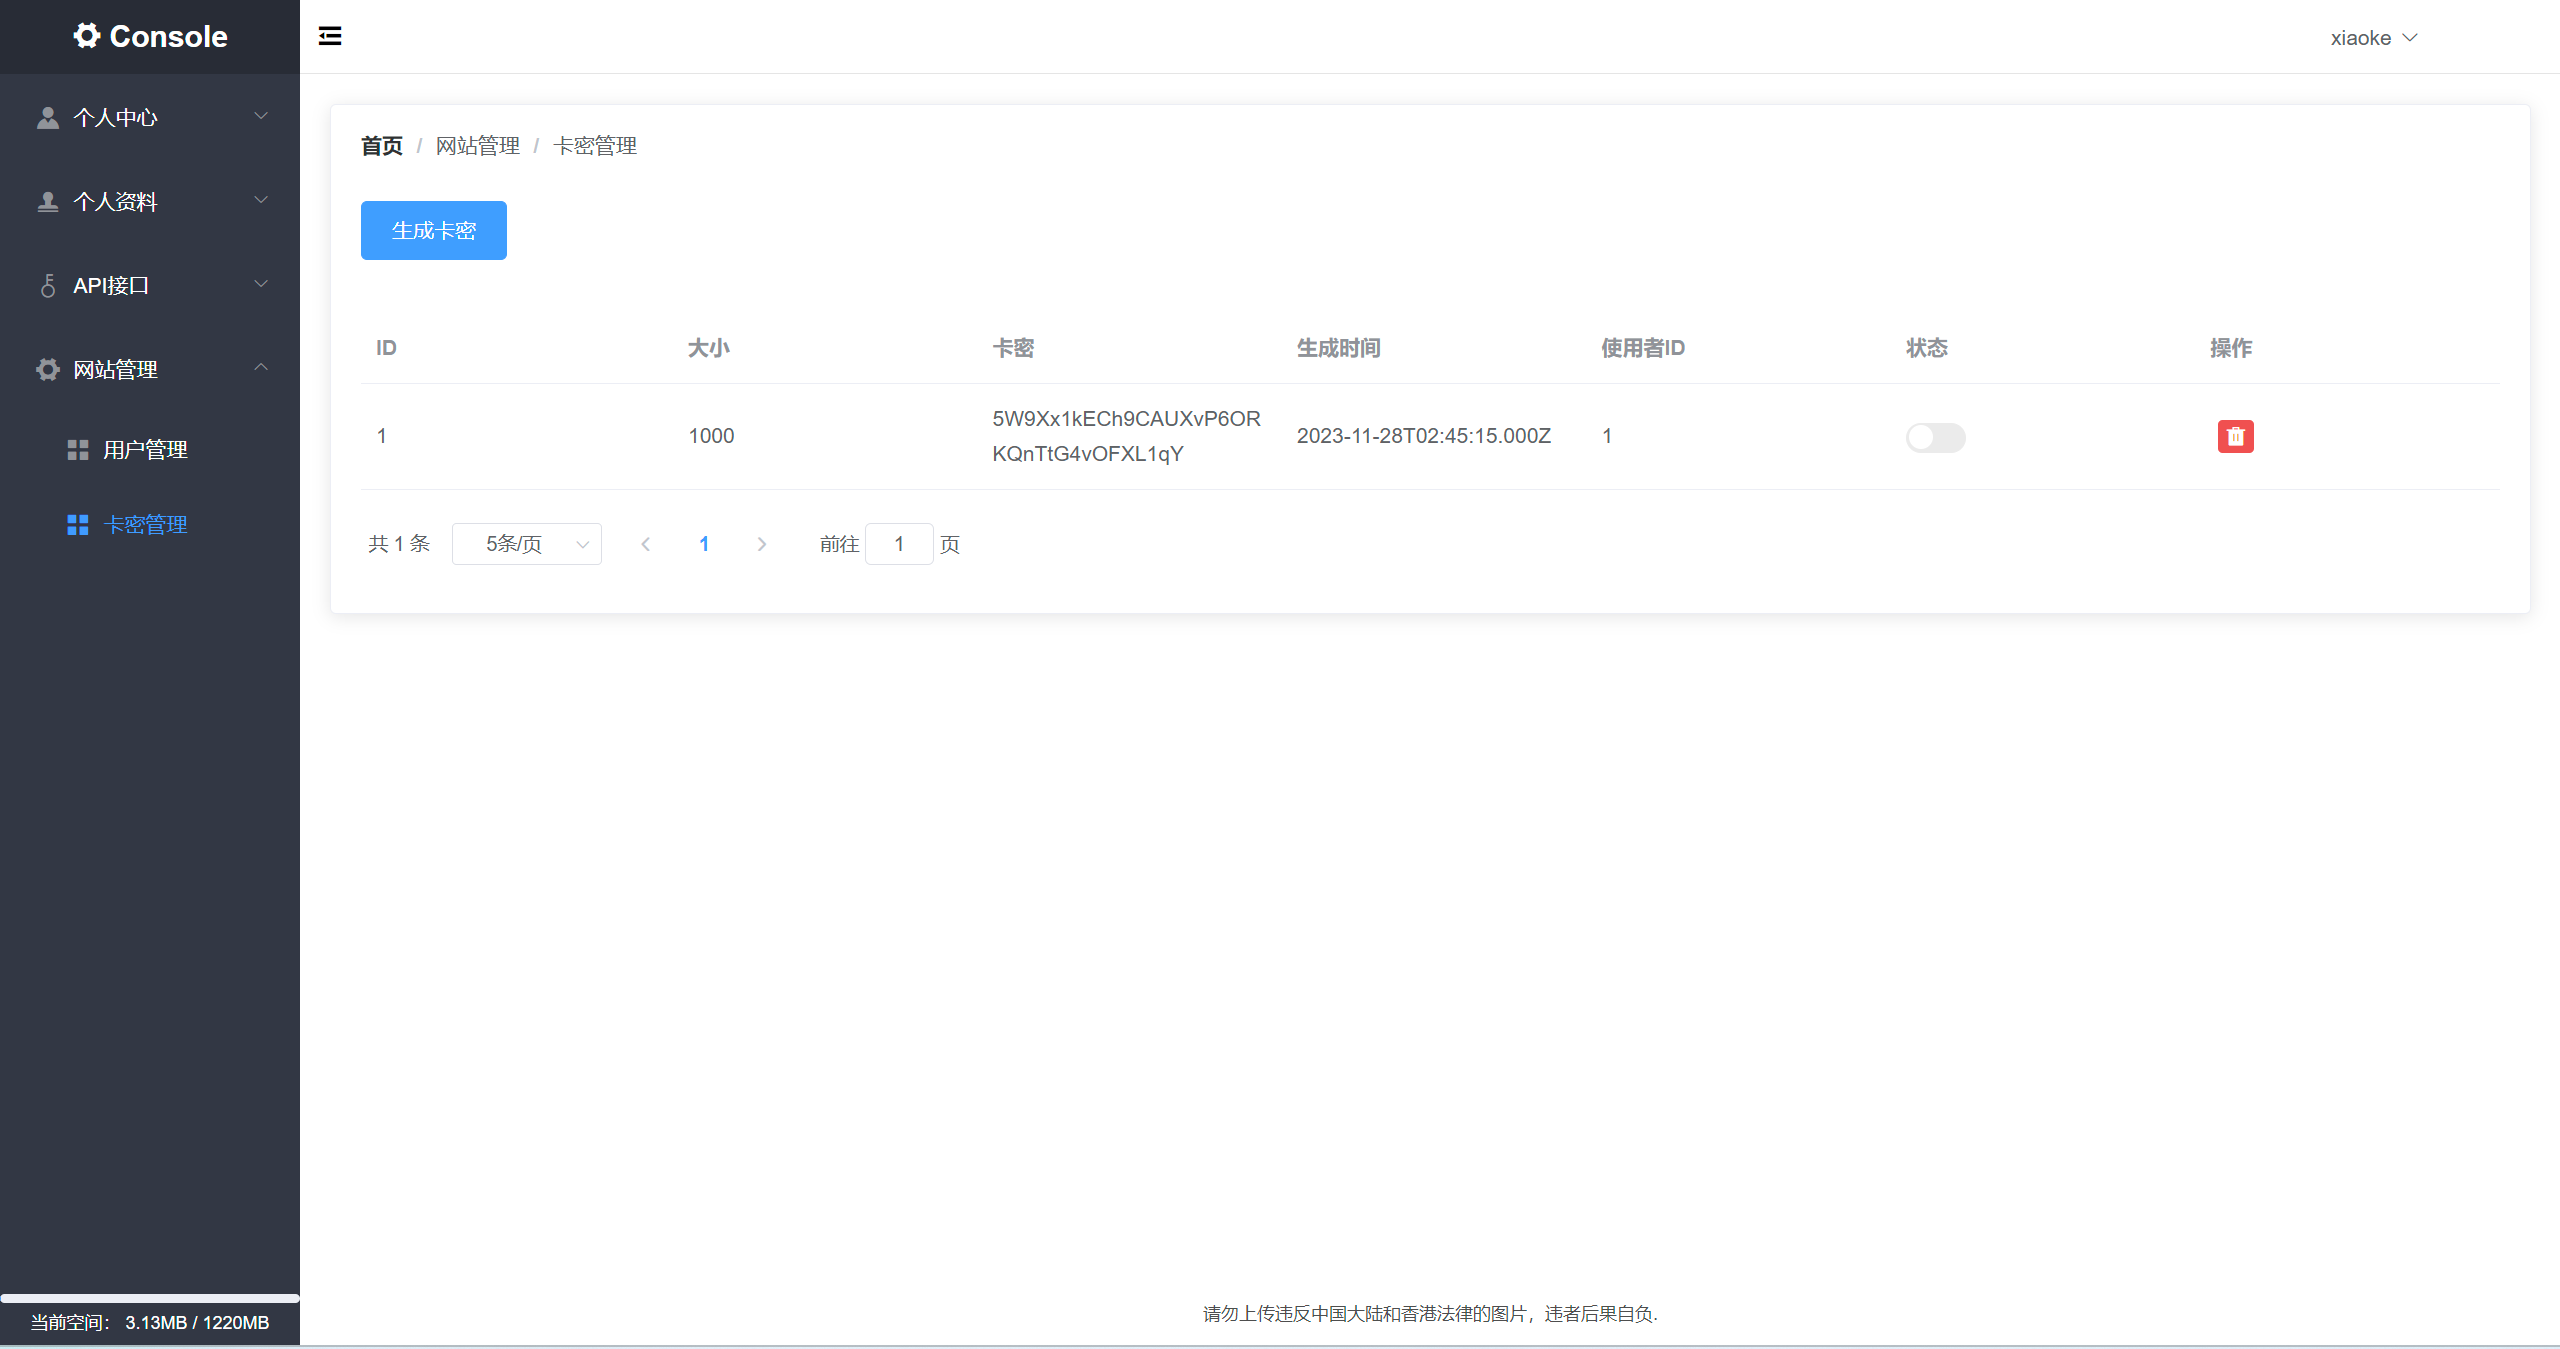
Task: Click the Console gear logo icon
Action: [87, 36]
